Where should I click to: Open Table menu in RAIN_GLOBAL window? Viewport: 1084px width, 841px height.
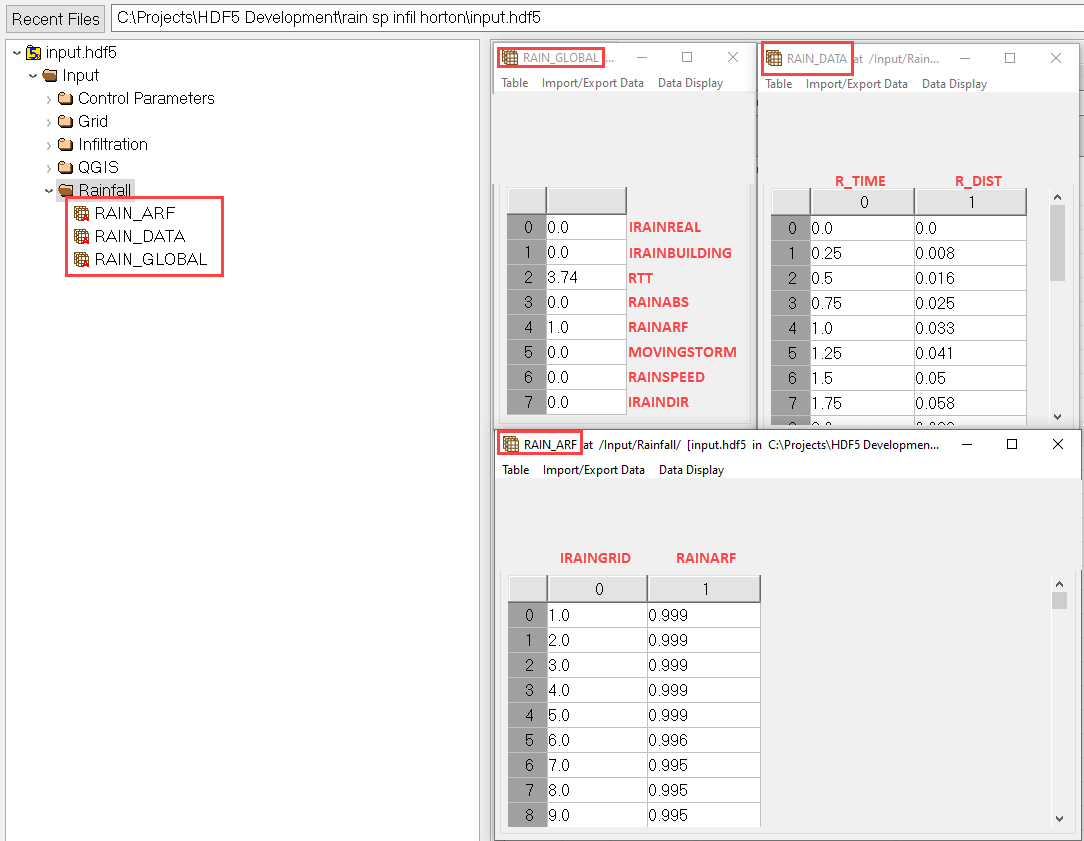515,83
